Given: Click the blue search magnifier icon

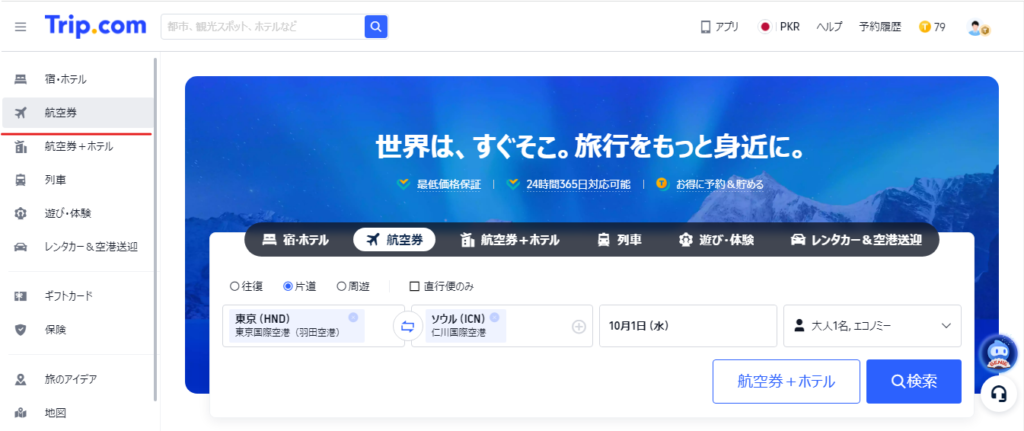Looking at the screenshot, I should [x=376, y=27].
